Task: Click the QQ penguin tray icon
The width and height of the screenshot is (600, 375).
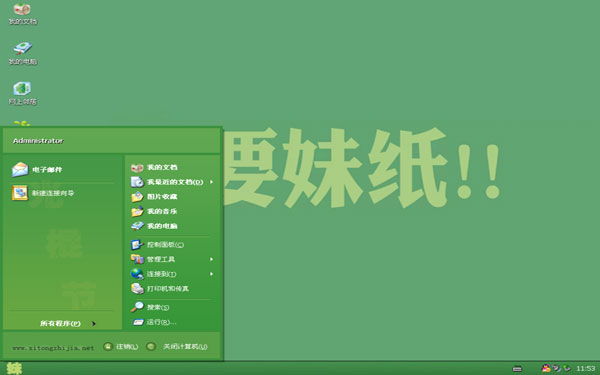Action: 546,368
